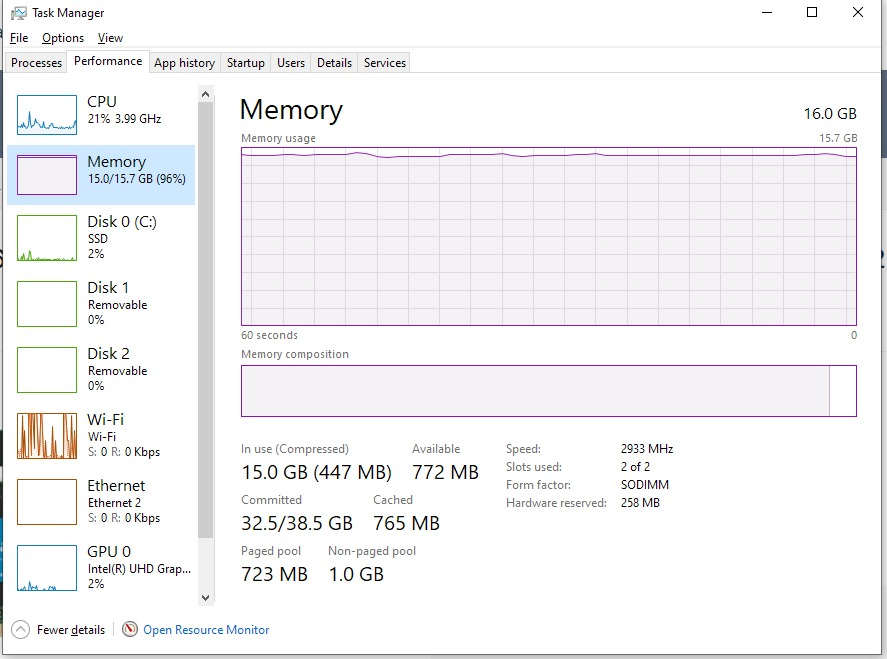Viewport: 887px width, 659px height.
Task: Select the CPU usage graph thumbnail
Action: 47,115
